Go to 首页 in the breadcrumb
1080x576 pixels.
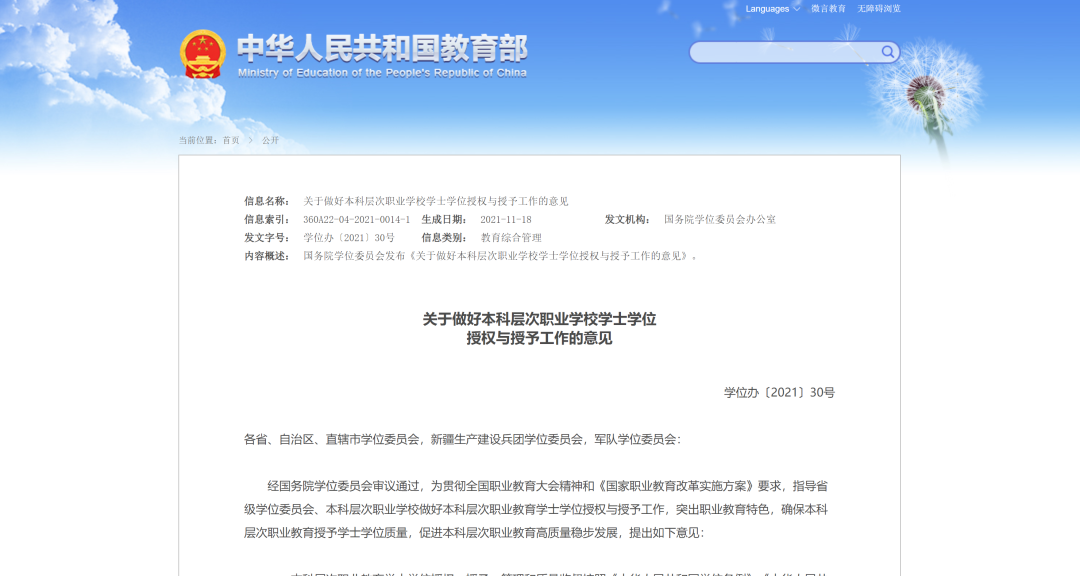(x=231, y=140)
